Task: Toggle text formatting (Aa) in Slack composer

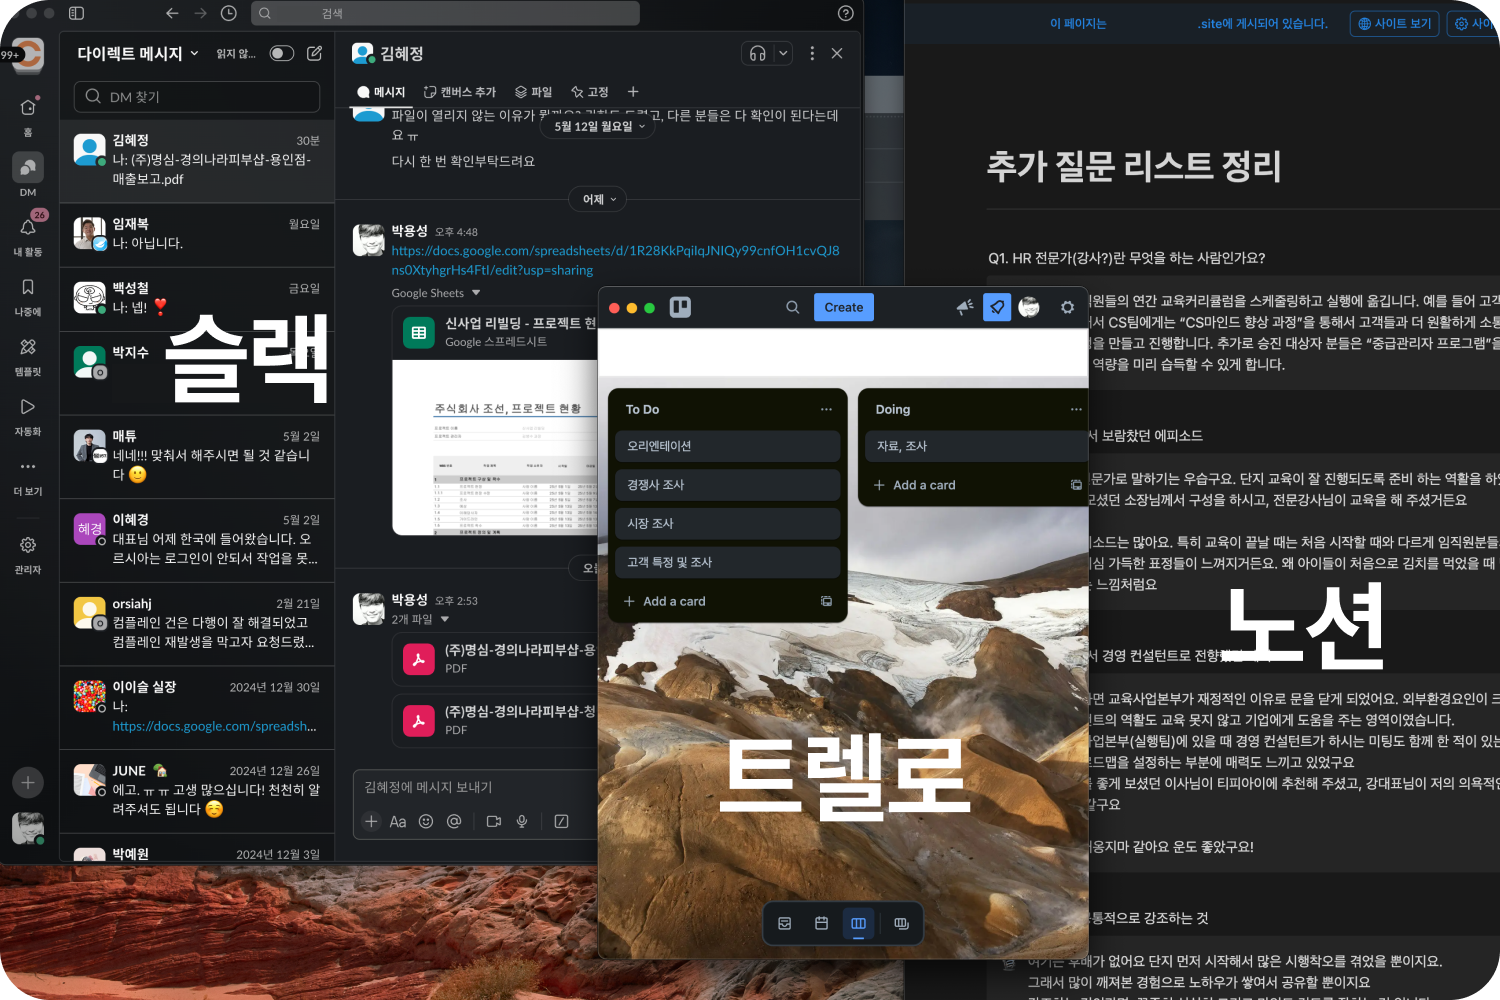Action: click(398, 821)
